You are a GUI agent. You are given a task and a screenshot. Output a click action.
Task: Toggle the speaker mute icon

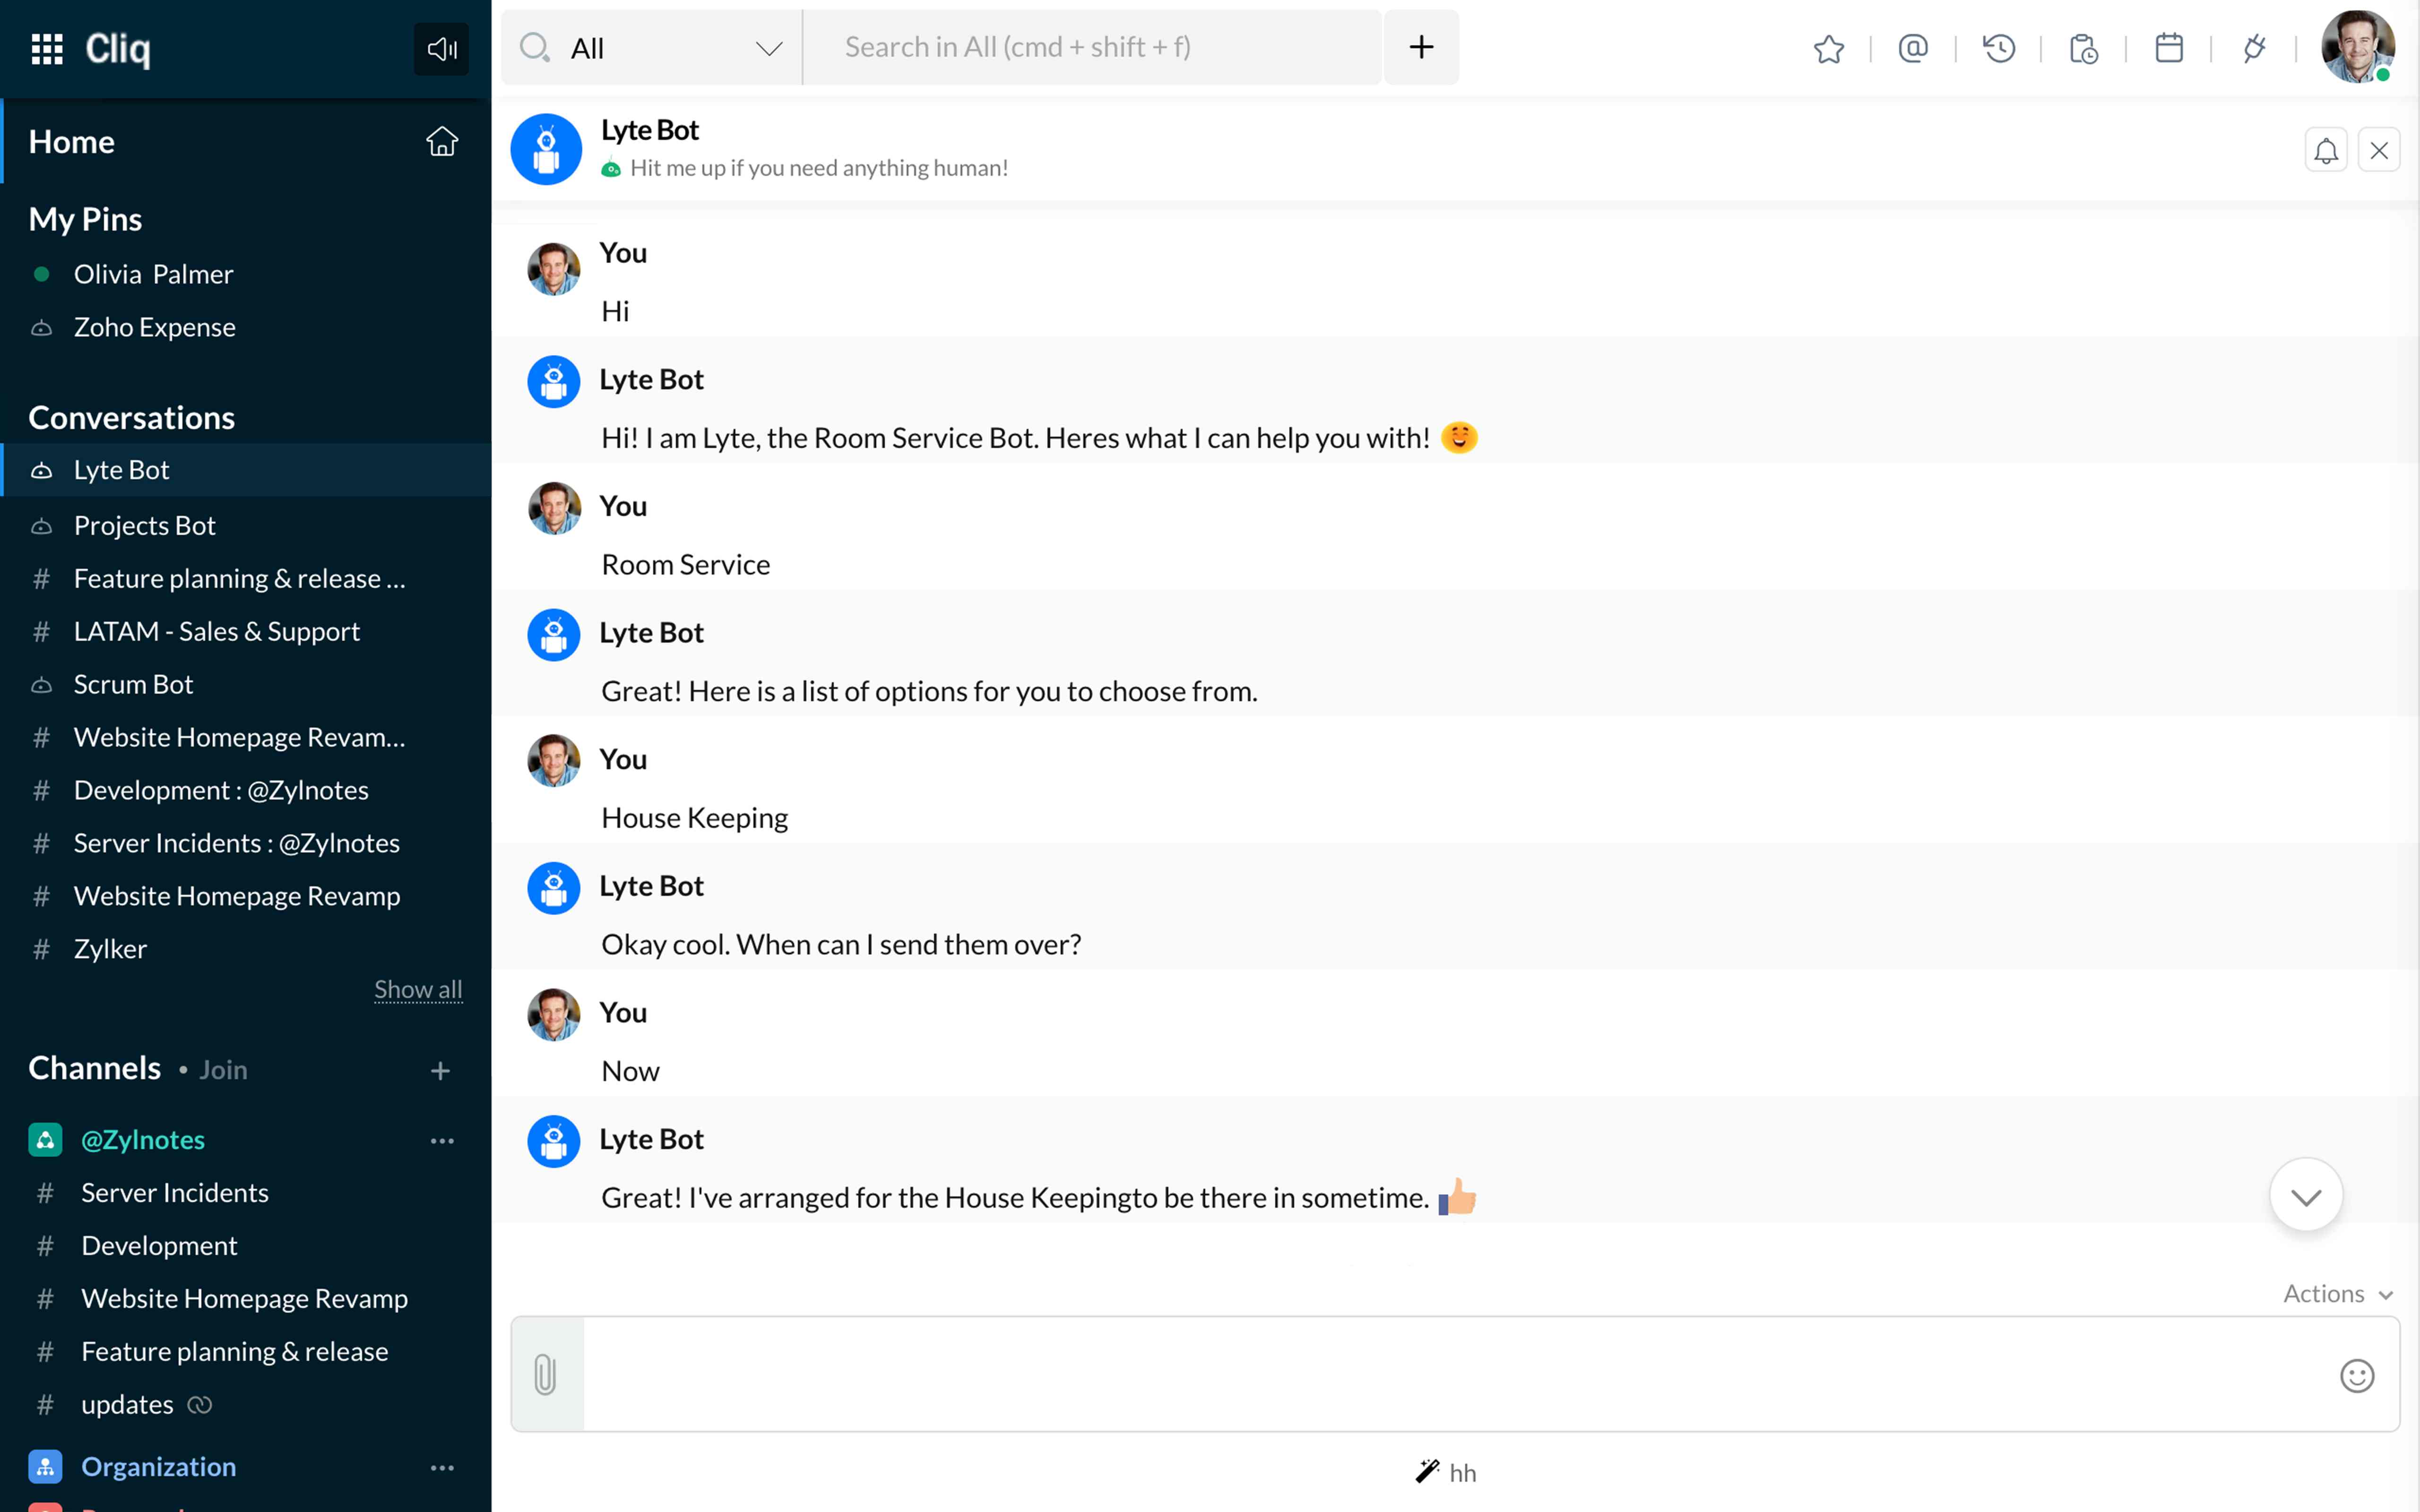tap(441, 48)
